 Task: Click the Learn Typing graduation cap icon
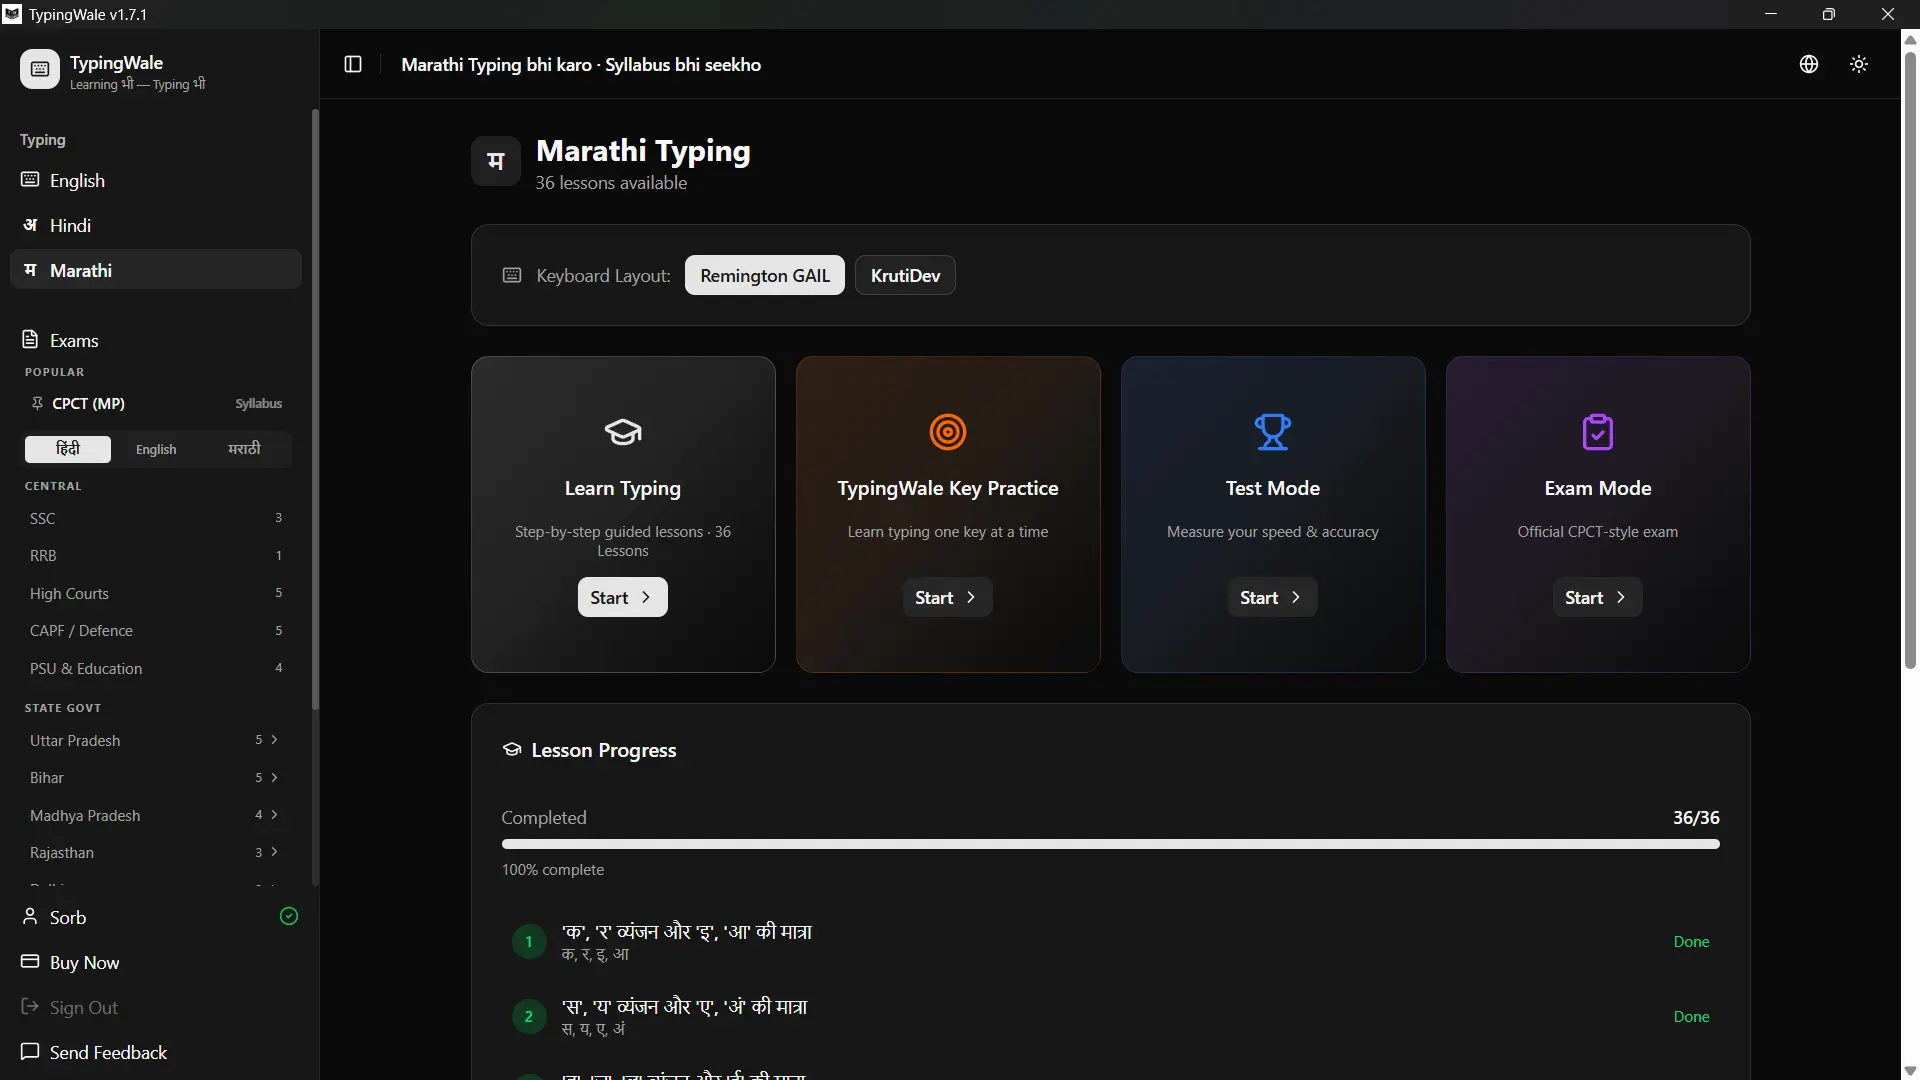coord(623,432)
